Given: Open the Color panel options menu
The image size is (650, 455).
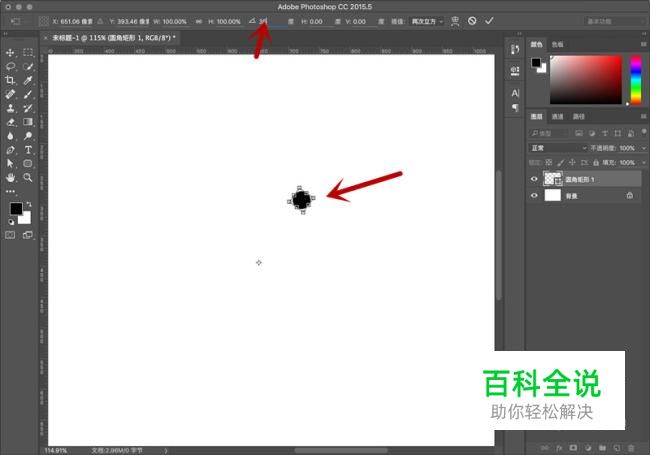Looking at the screenshot, I should pyautogui.click(x=643, y=44).
